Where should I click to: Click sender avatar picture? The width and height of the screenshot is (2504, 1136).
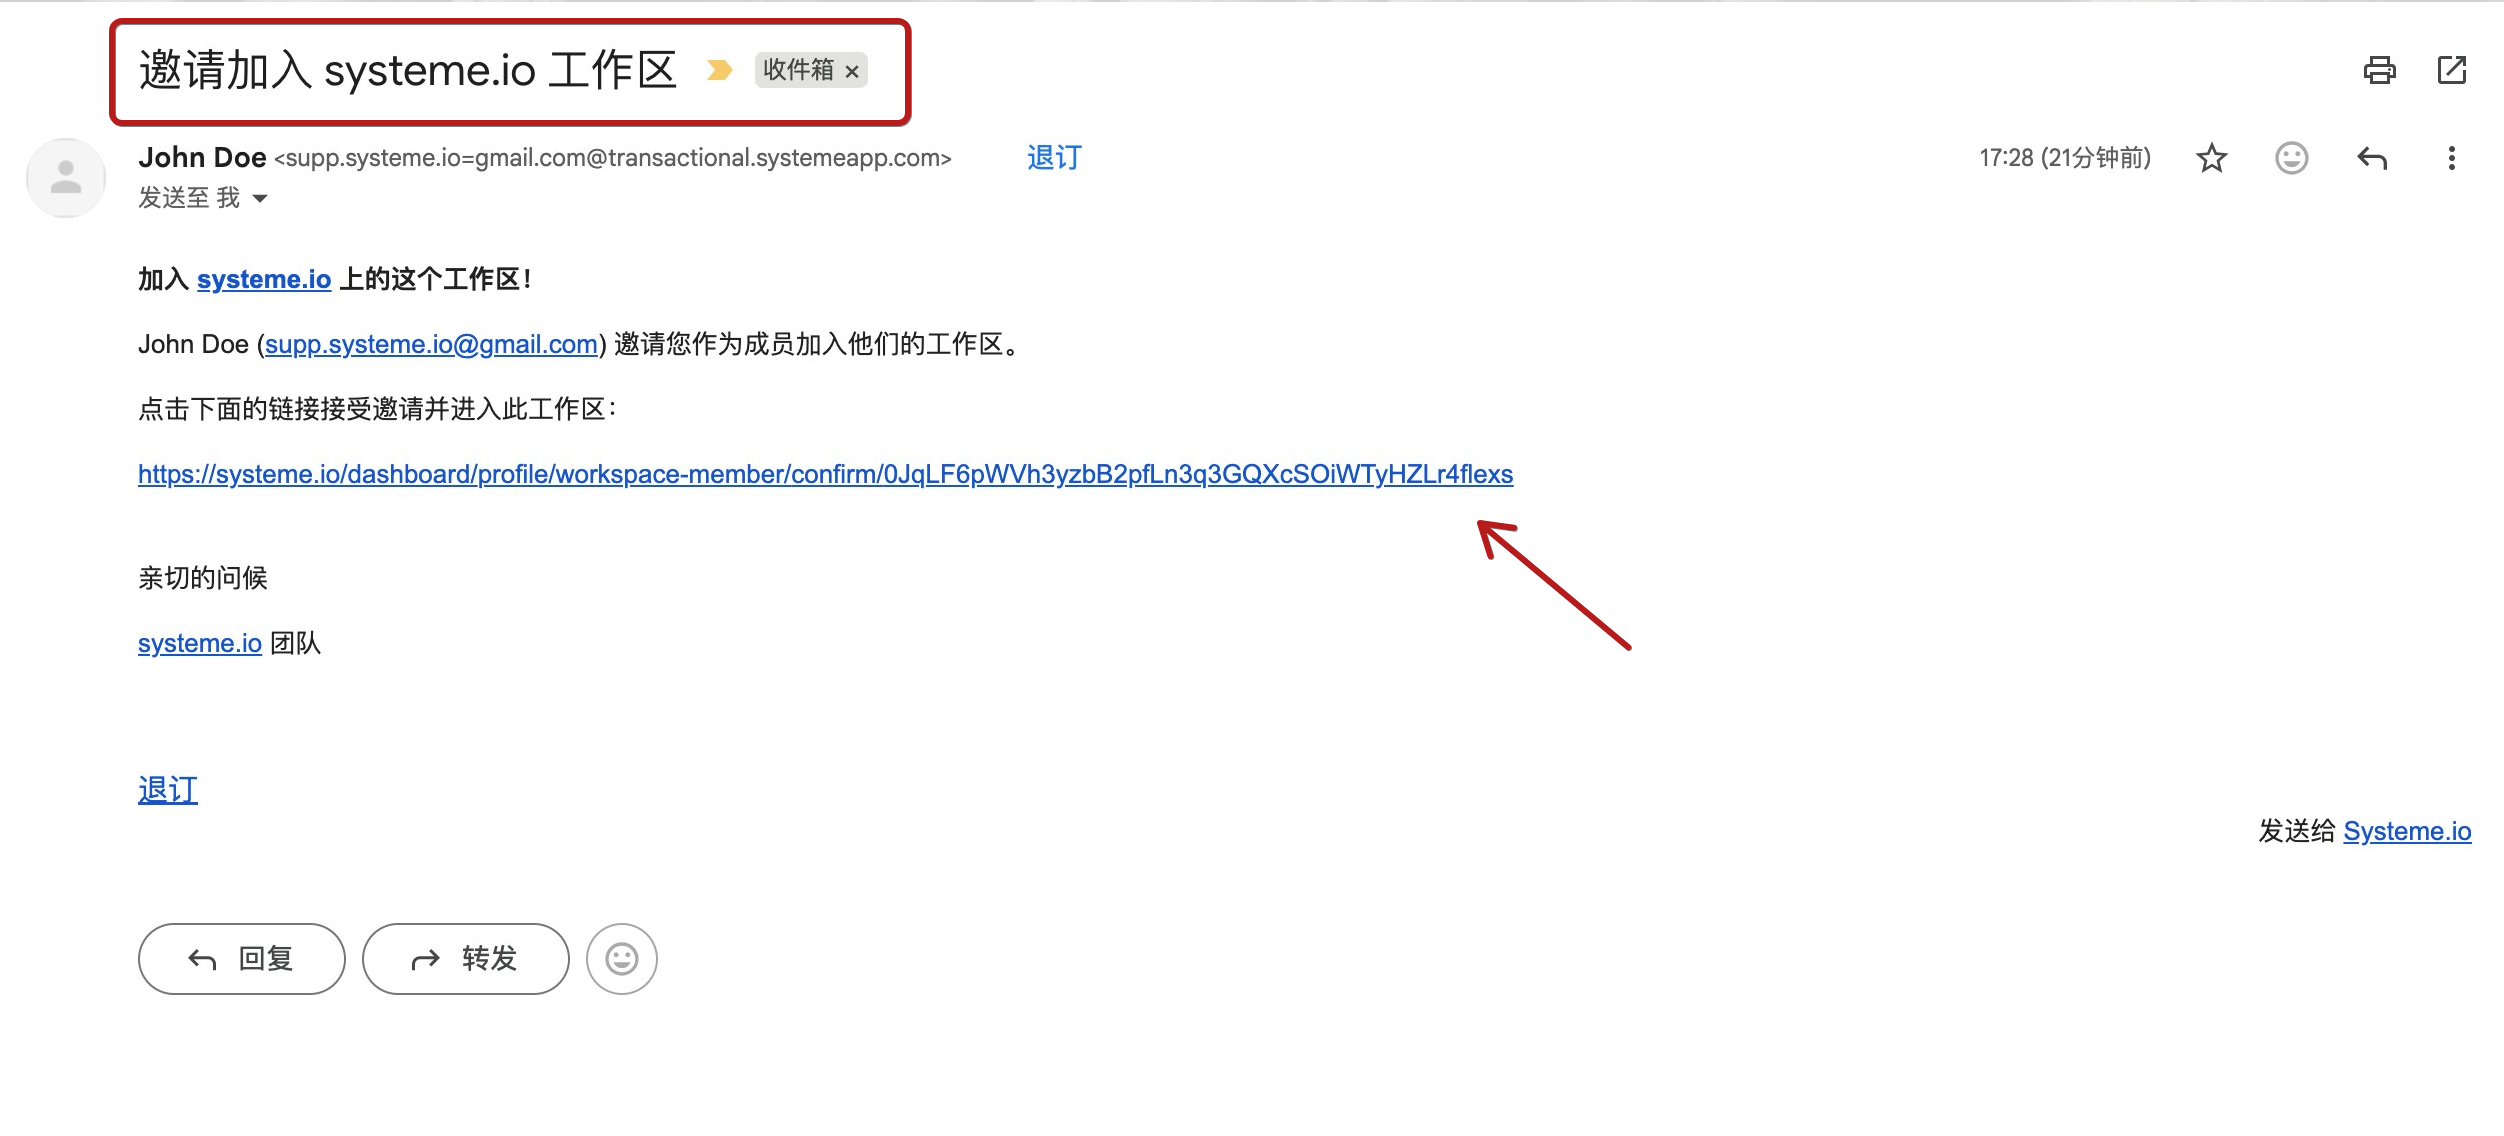click(66, 177)
